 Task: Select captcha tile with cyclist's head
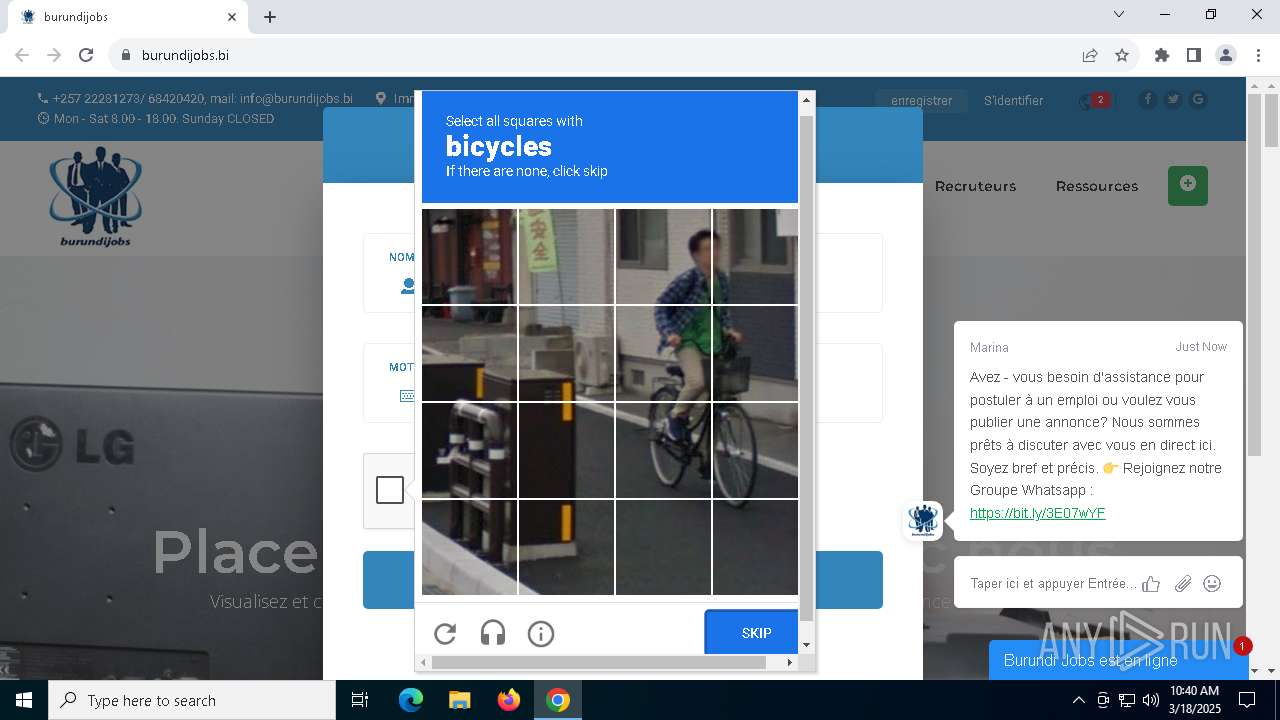coord(662,256)
